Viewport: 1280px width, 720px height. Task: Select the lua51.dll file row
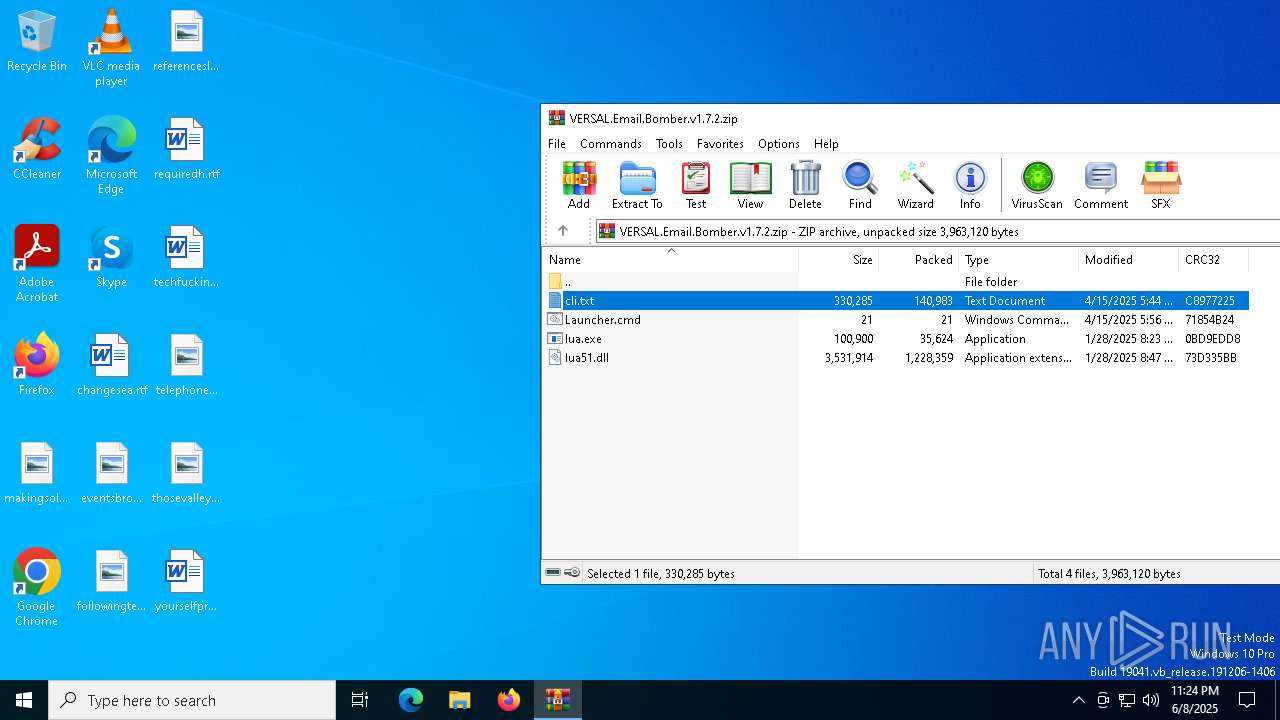tap(896, 358)
